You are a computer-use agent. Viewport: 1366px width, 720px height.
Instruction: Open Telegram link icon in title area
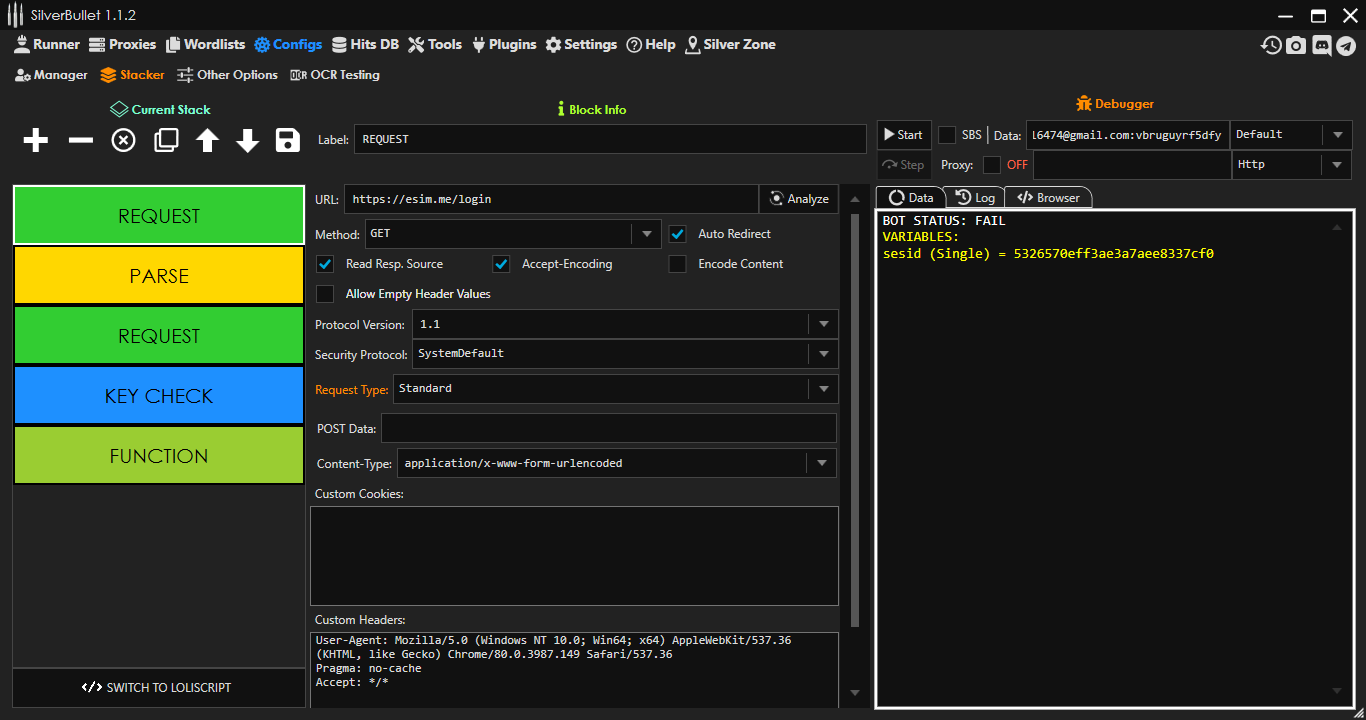pos(1346,45)
